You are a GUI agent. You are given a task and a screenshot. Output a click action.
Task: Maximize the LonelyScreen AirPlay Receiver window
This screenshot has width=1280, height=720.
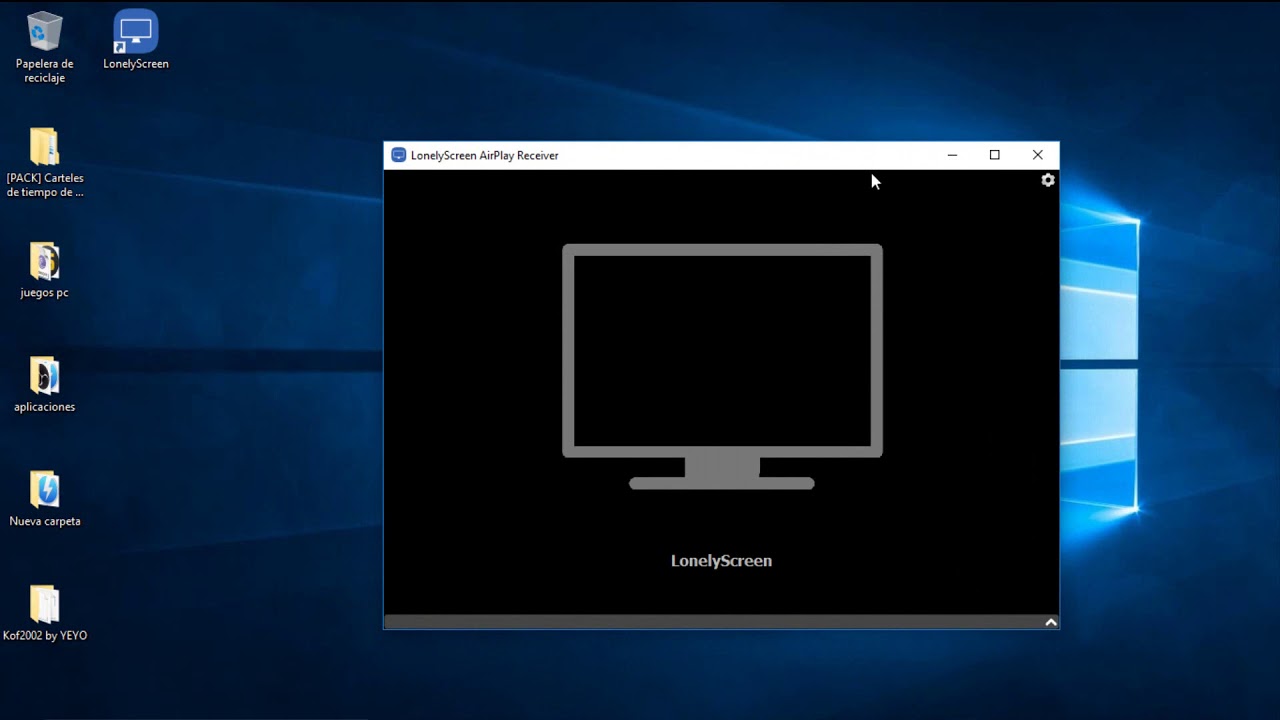[x=995, y=155]
